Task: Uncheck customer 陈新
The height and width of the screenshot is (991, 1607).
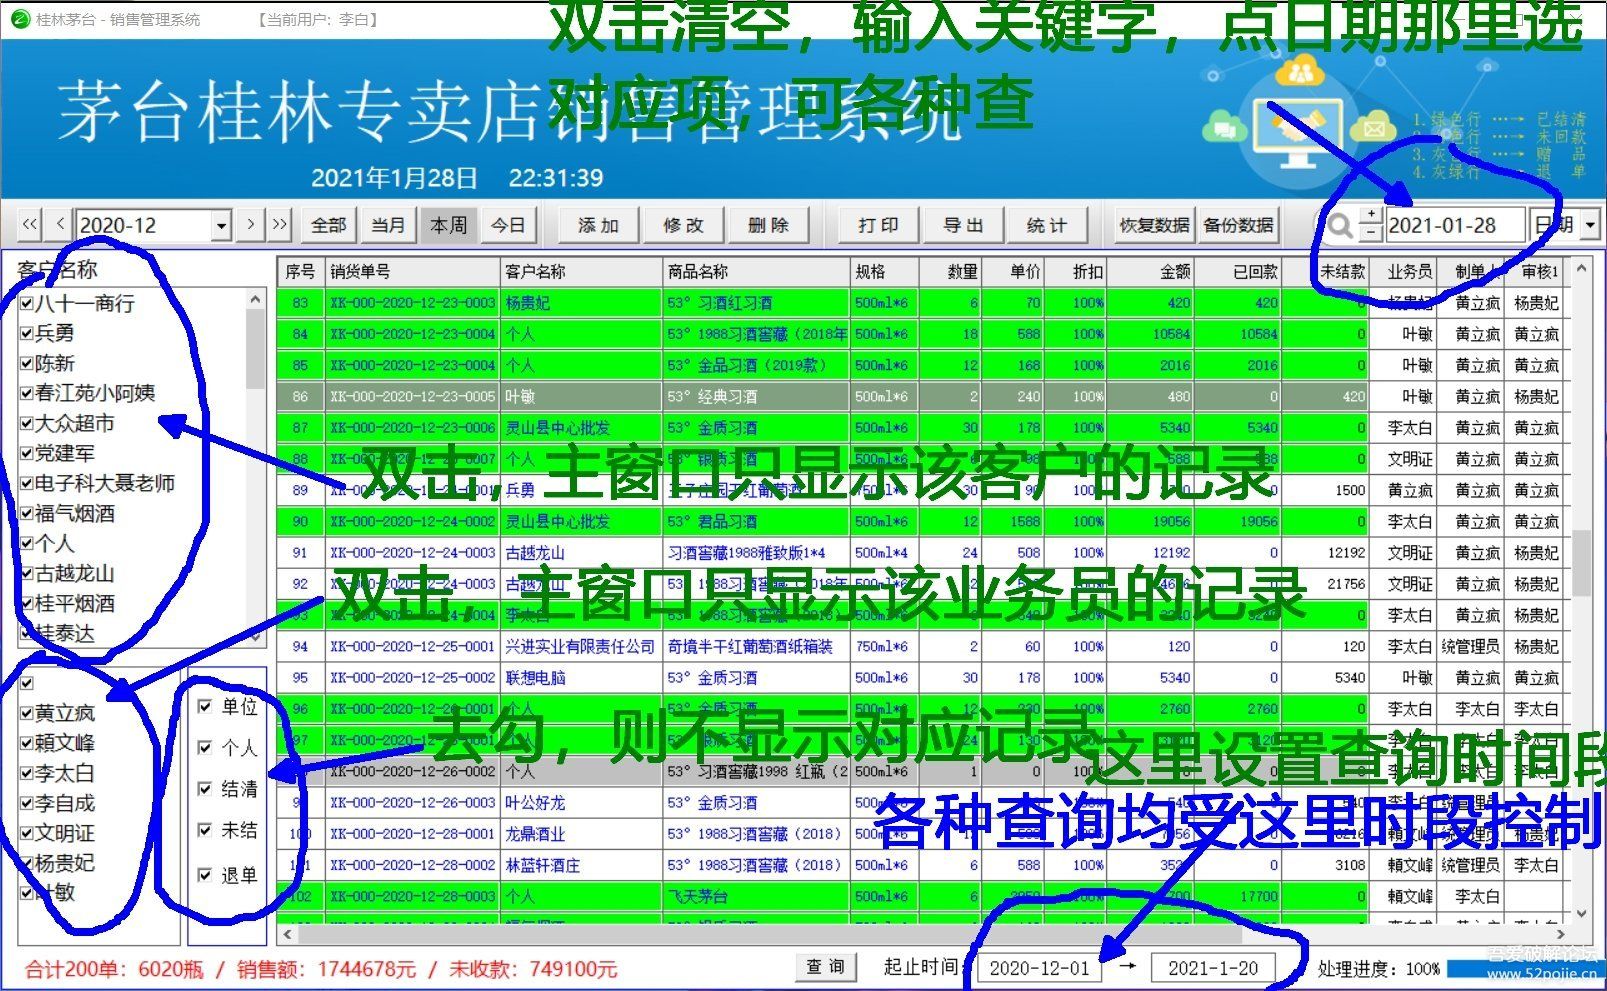Action: point(27,364)
